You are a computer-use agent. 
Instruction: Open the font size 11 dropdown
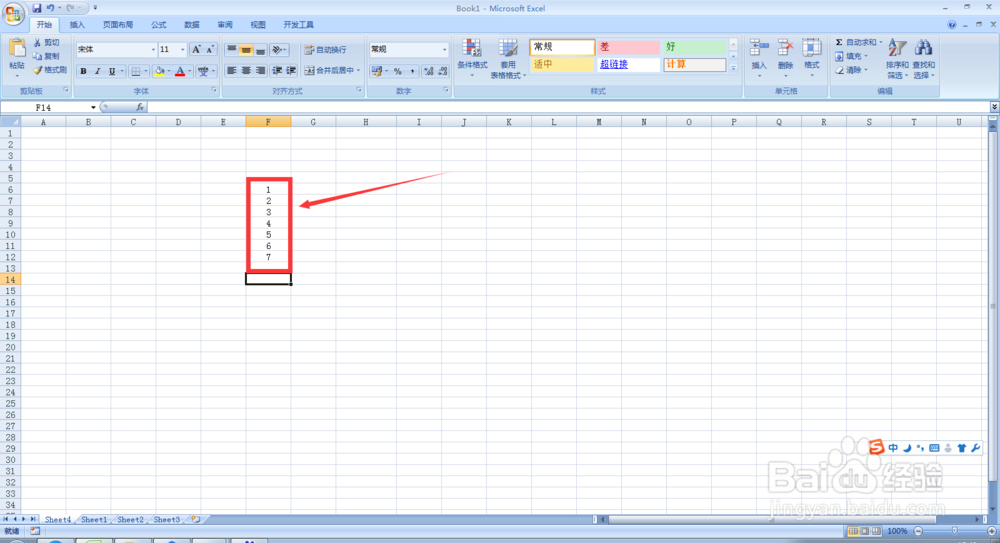click(x=182, y=49)
